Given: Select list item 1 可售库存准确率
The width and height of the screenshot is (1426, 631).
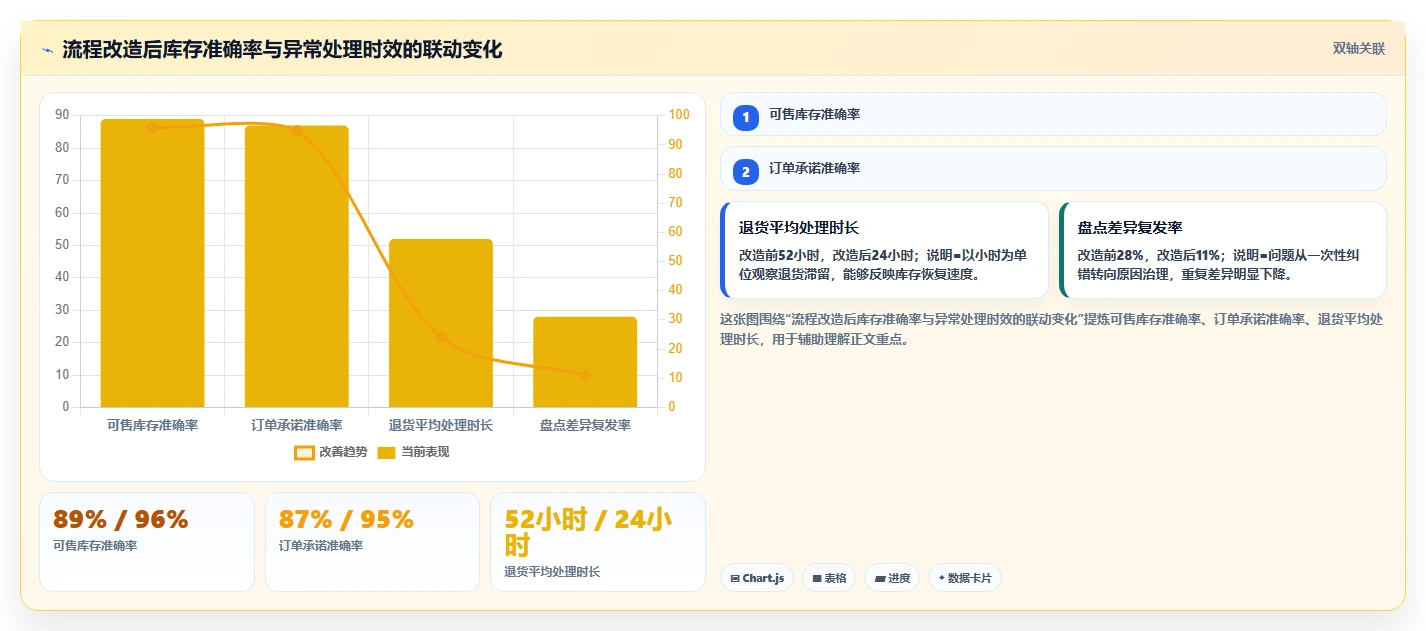Looking at the screenshot, I should click(x=1053, y=114).
